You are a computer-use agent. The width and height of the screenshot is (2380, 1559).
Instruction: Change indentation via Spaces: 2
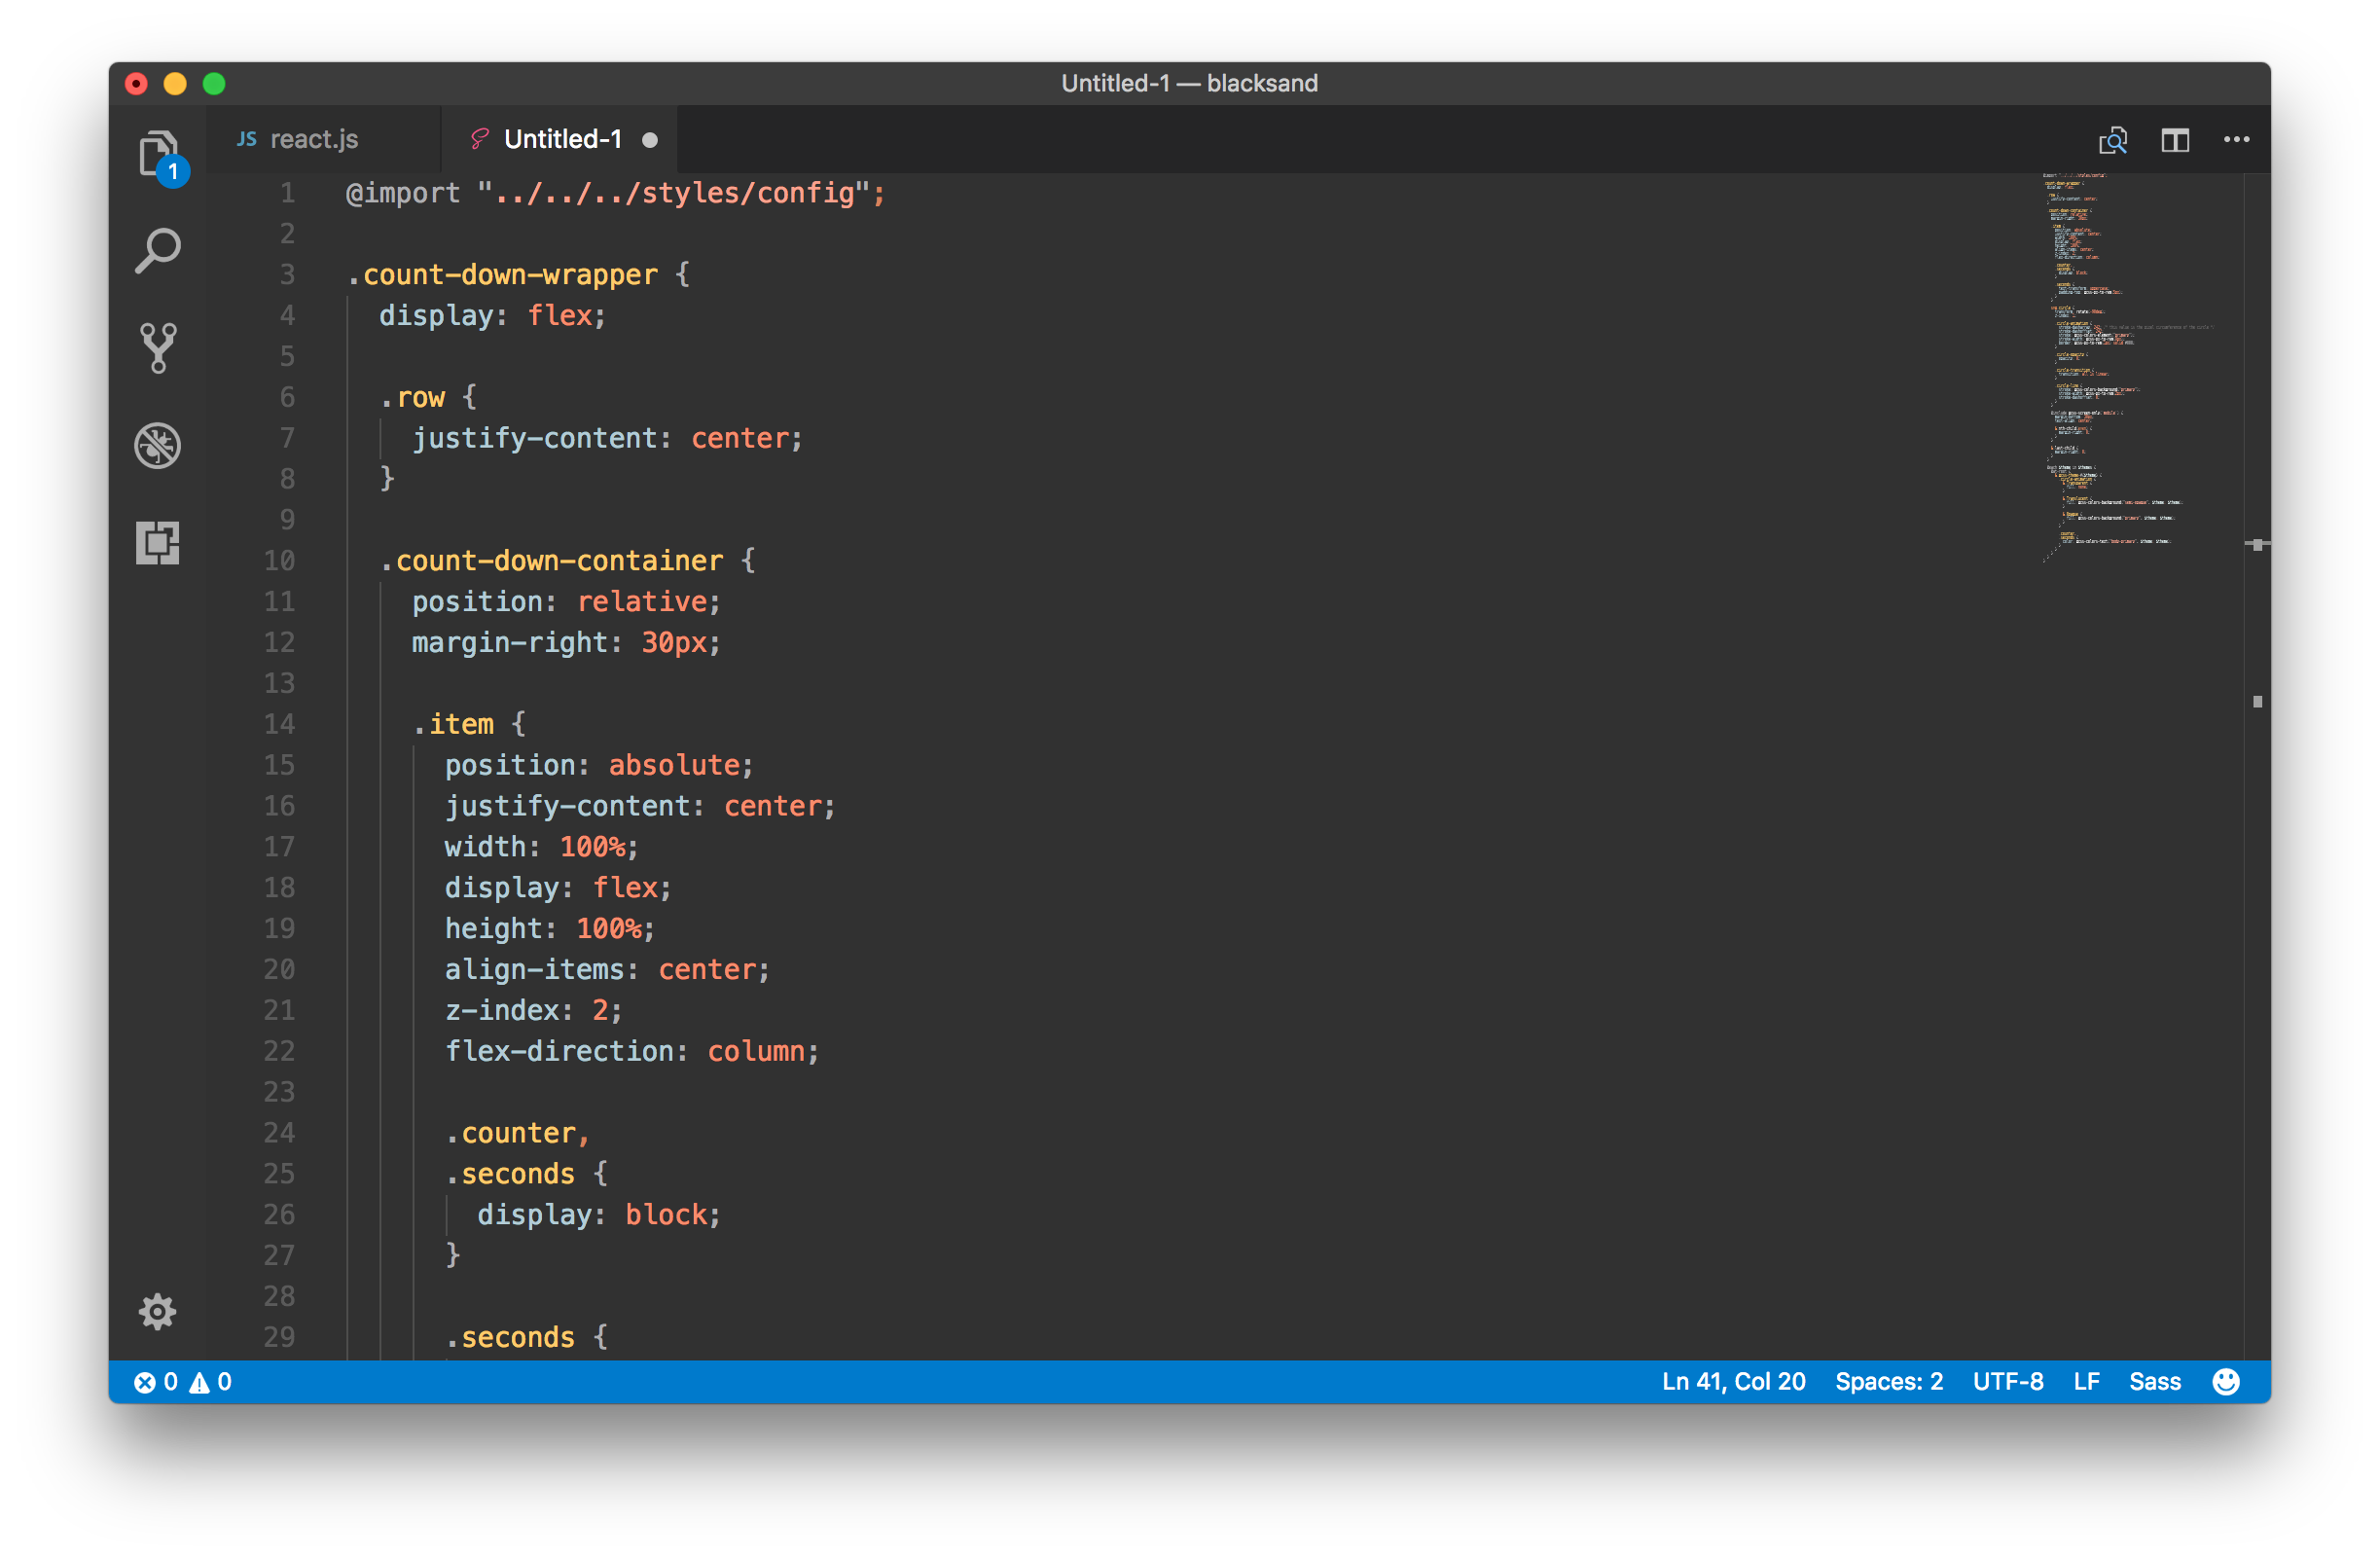click(1888, 1381)
